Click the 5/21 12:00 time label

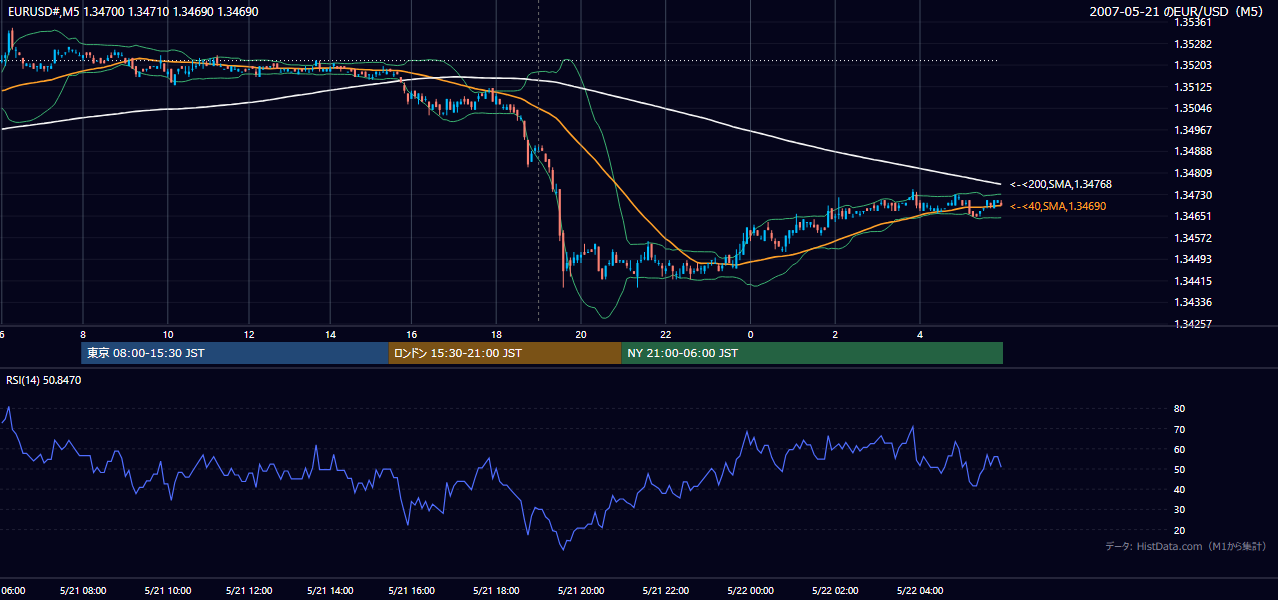point(250,591)
